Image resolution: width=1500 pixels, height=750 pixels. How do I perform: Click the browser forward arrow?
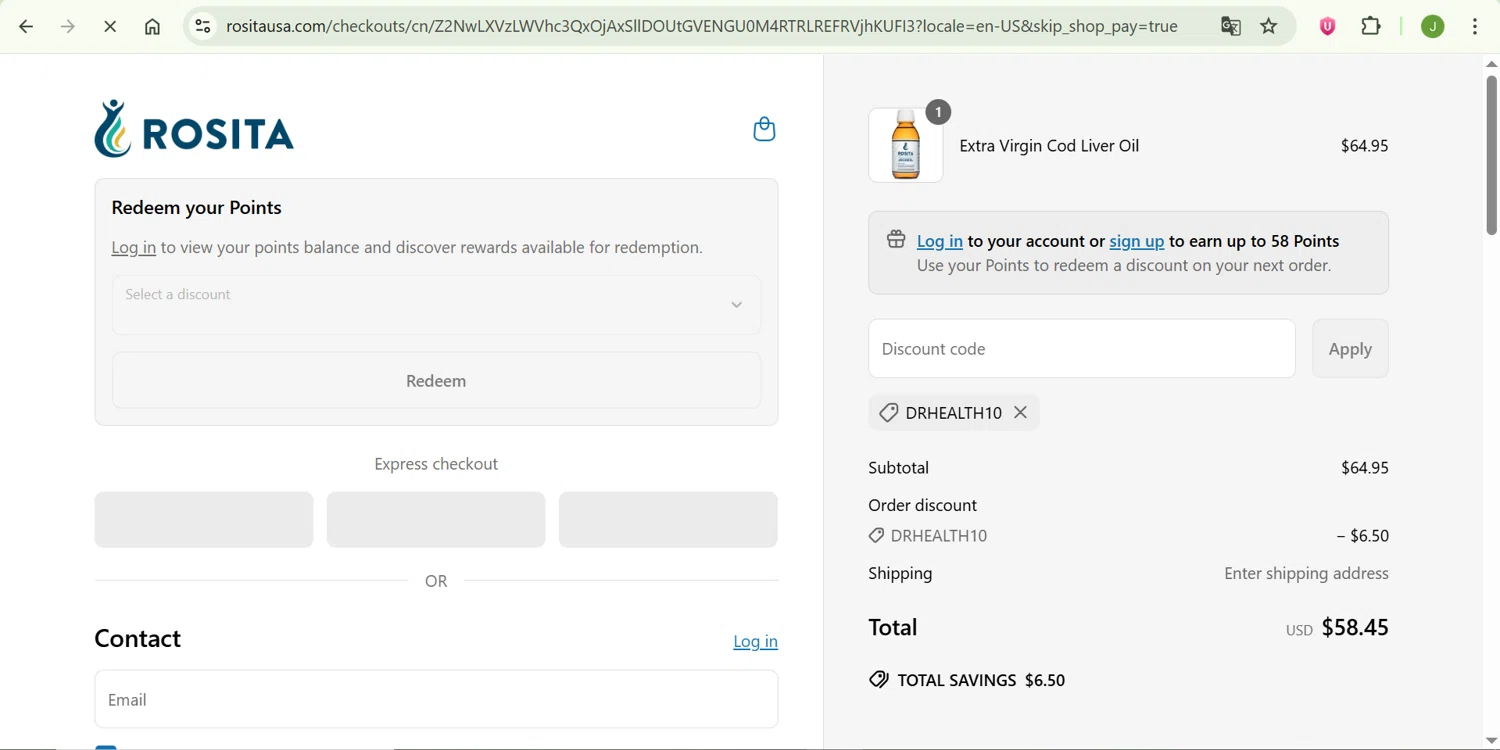68,26
